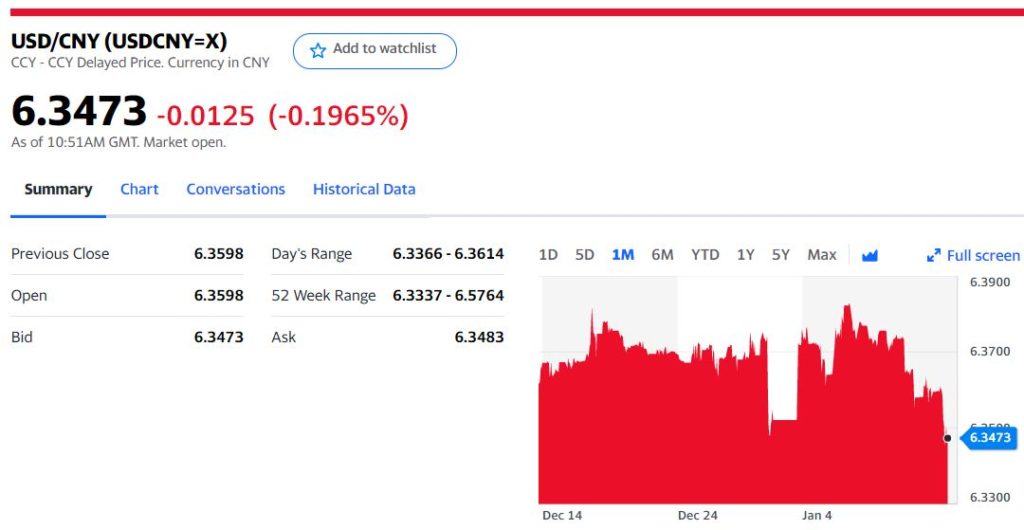Click the chart type icon beside Max
The width and height of the screenshot is (1024, 530).
pyautogui.click(x=869, y=255)
